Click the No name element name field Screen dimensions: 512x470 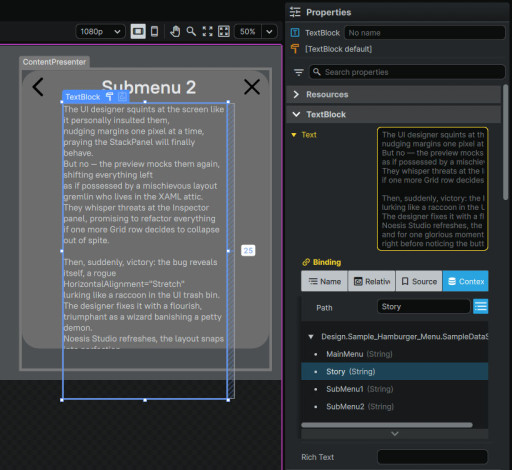click(425, 33)
